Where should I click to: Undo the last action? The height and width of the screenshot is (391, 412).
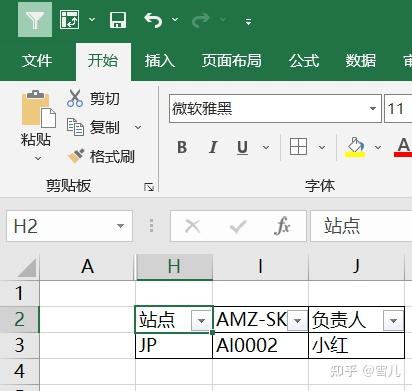(x=153, y=20)
